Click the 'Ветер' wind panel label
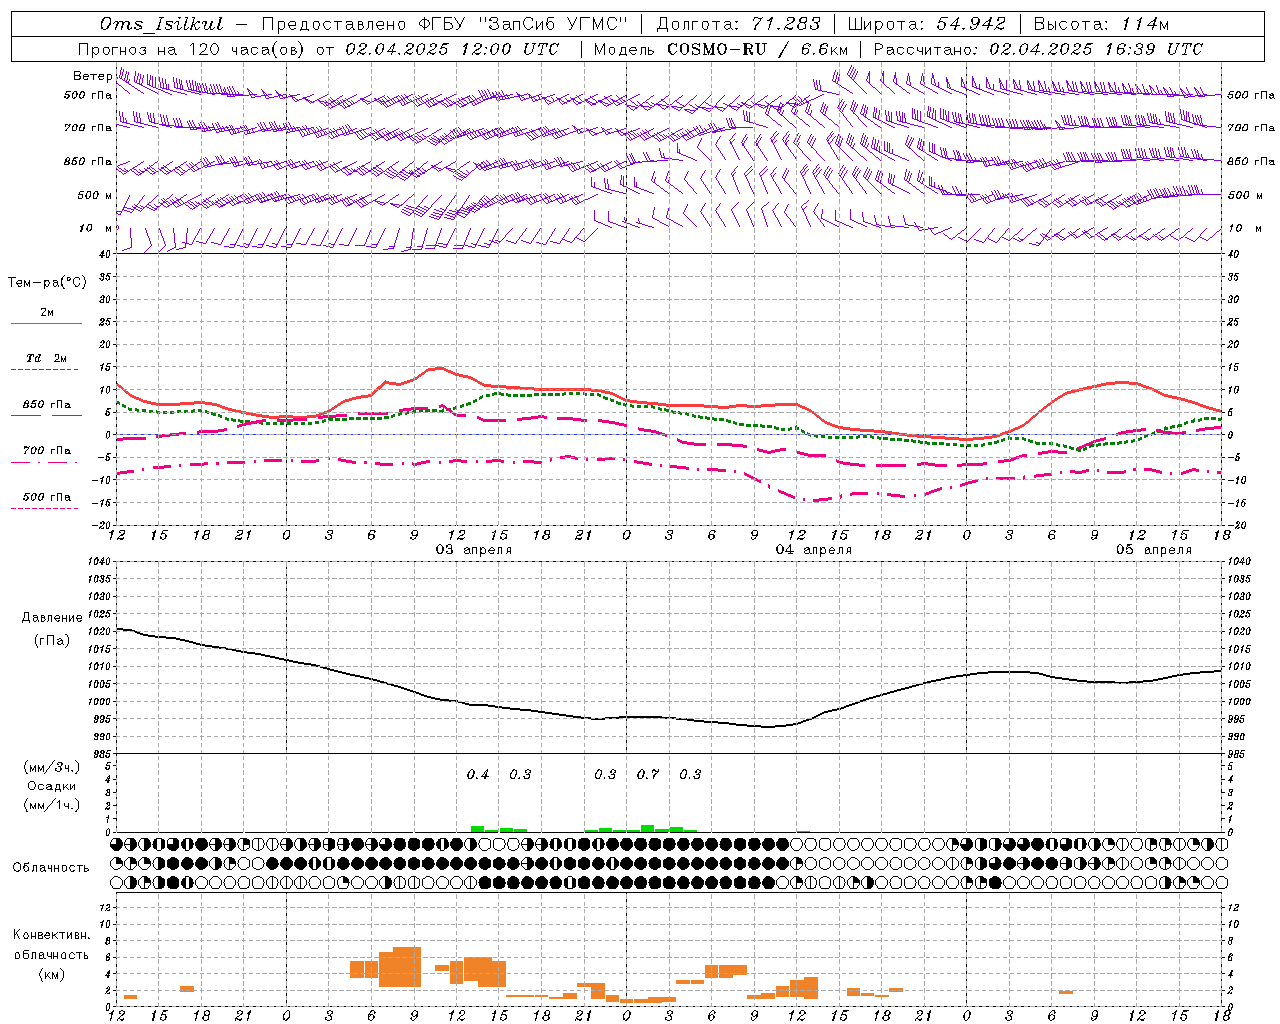 tap(92, 76)
